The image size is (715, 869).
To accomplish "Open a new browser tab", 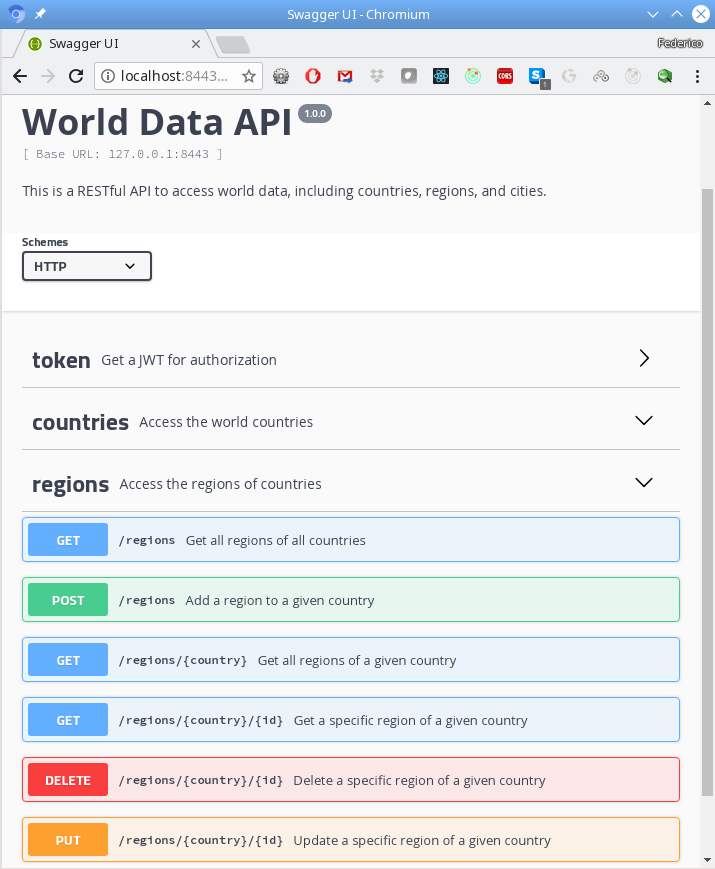I will (x=232, y=45).
